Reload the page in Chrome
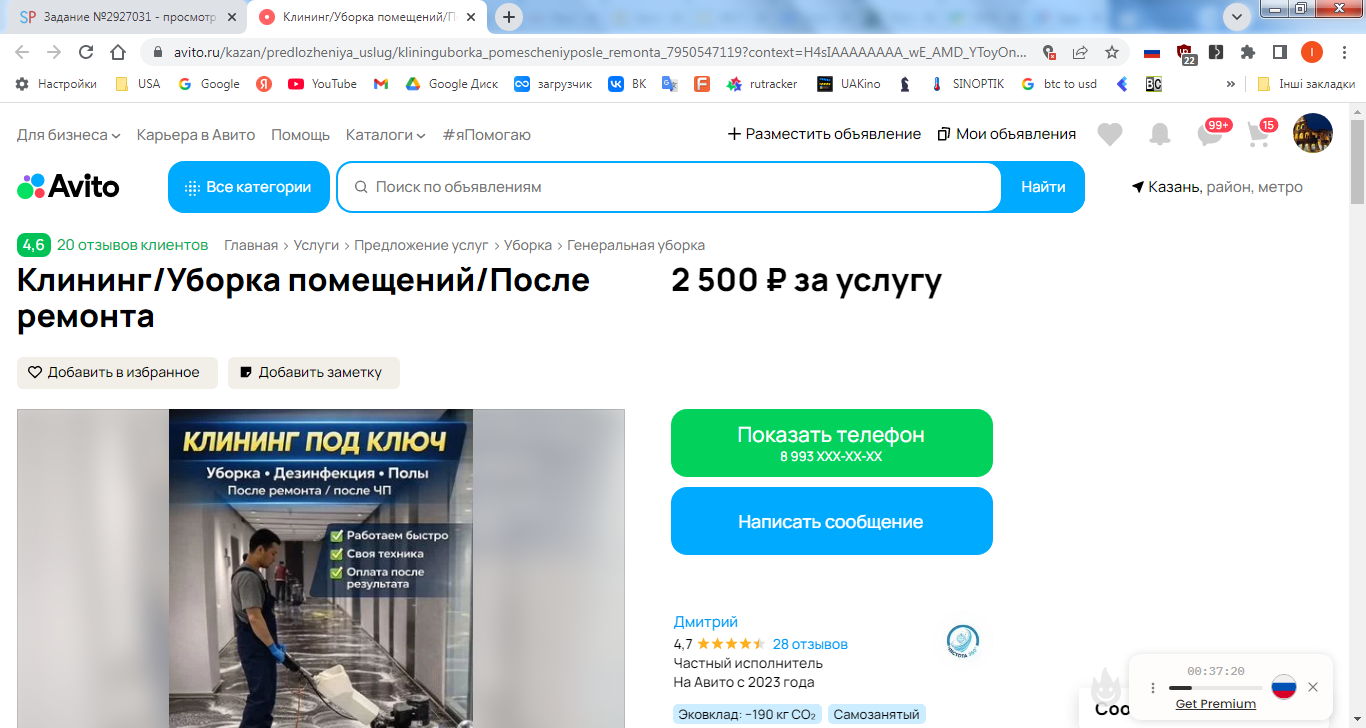 coord(86,52)
